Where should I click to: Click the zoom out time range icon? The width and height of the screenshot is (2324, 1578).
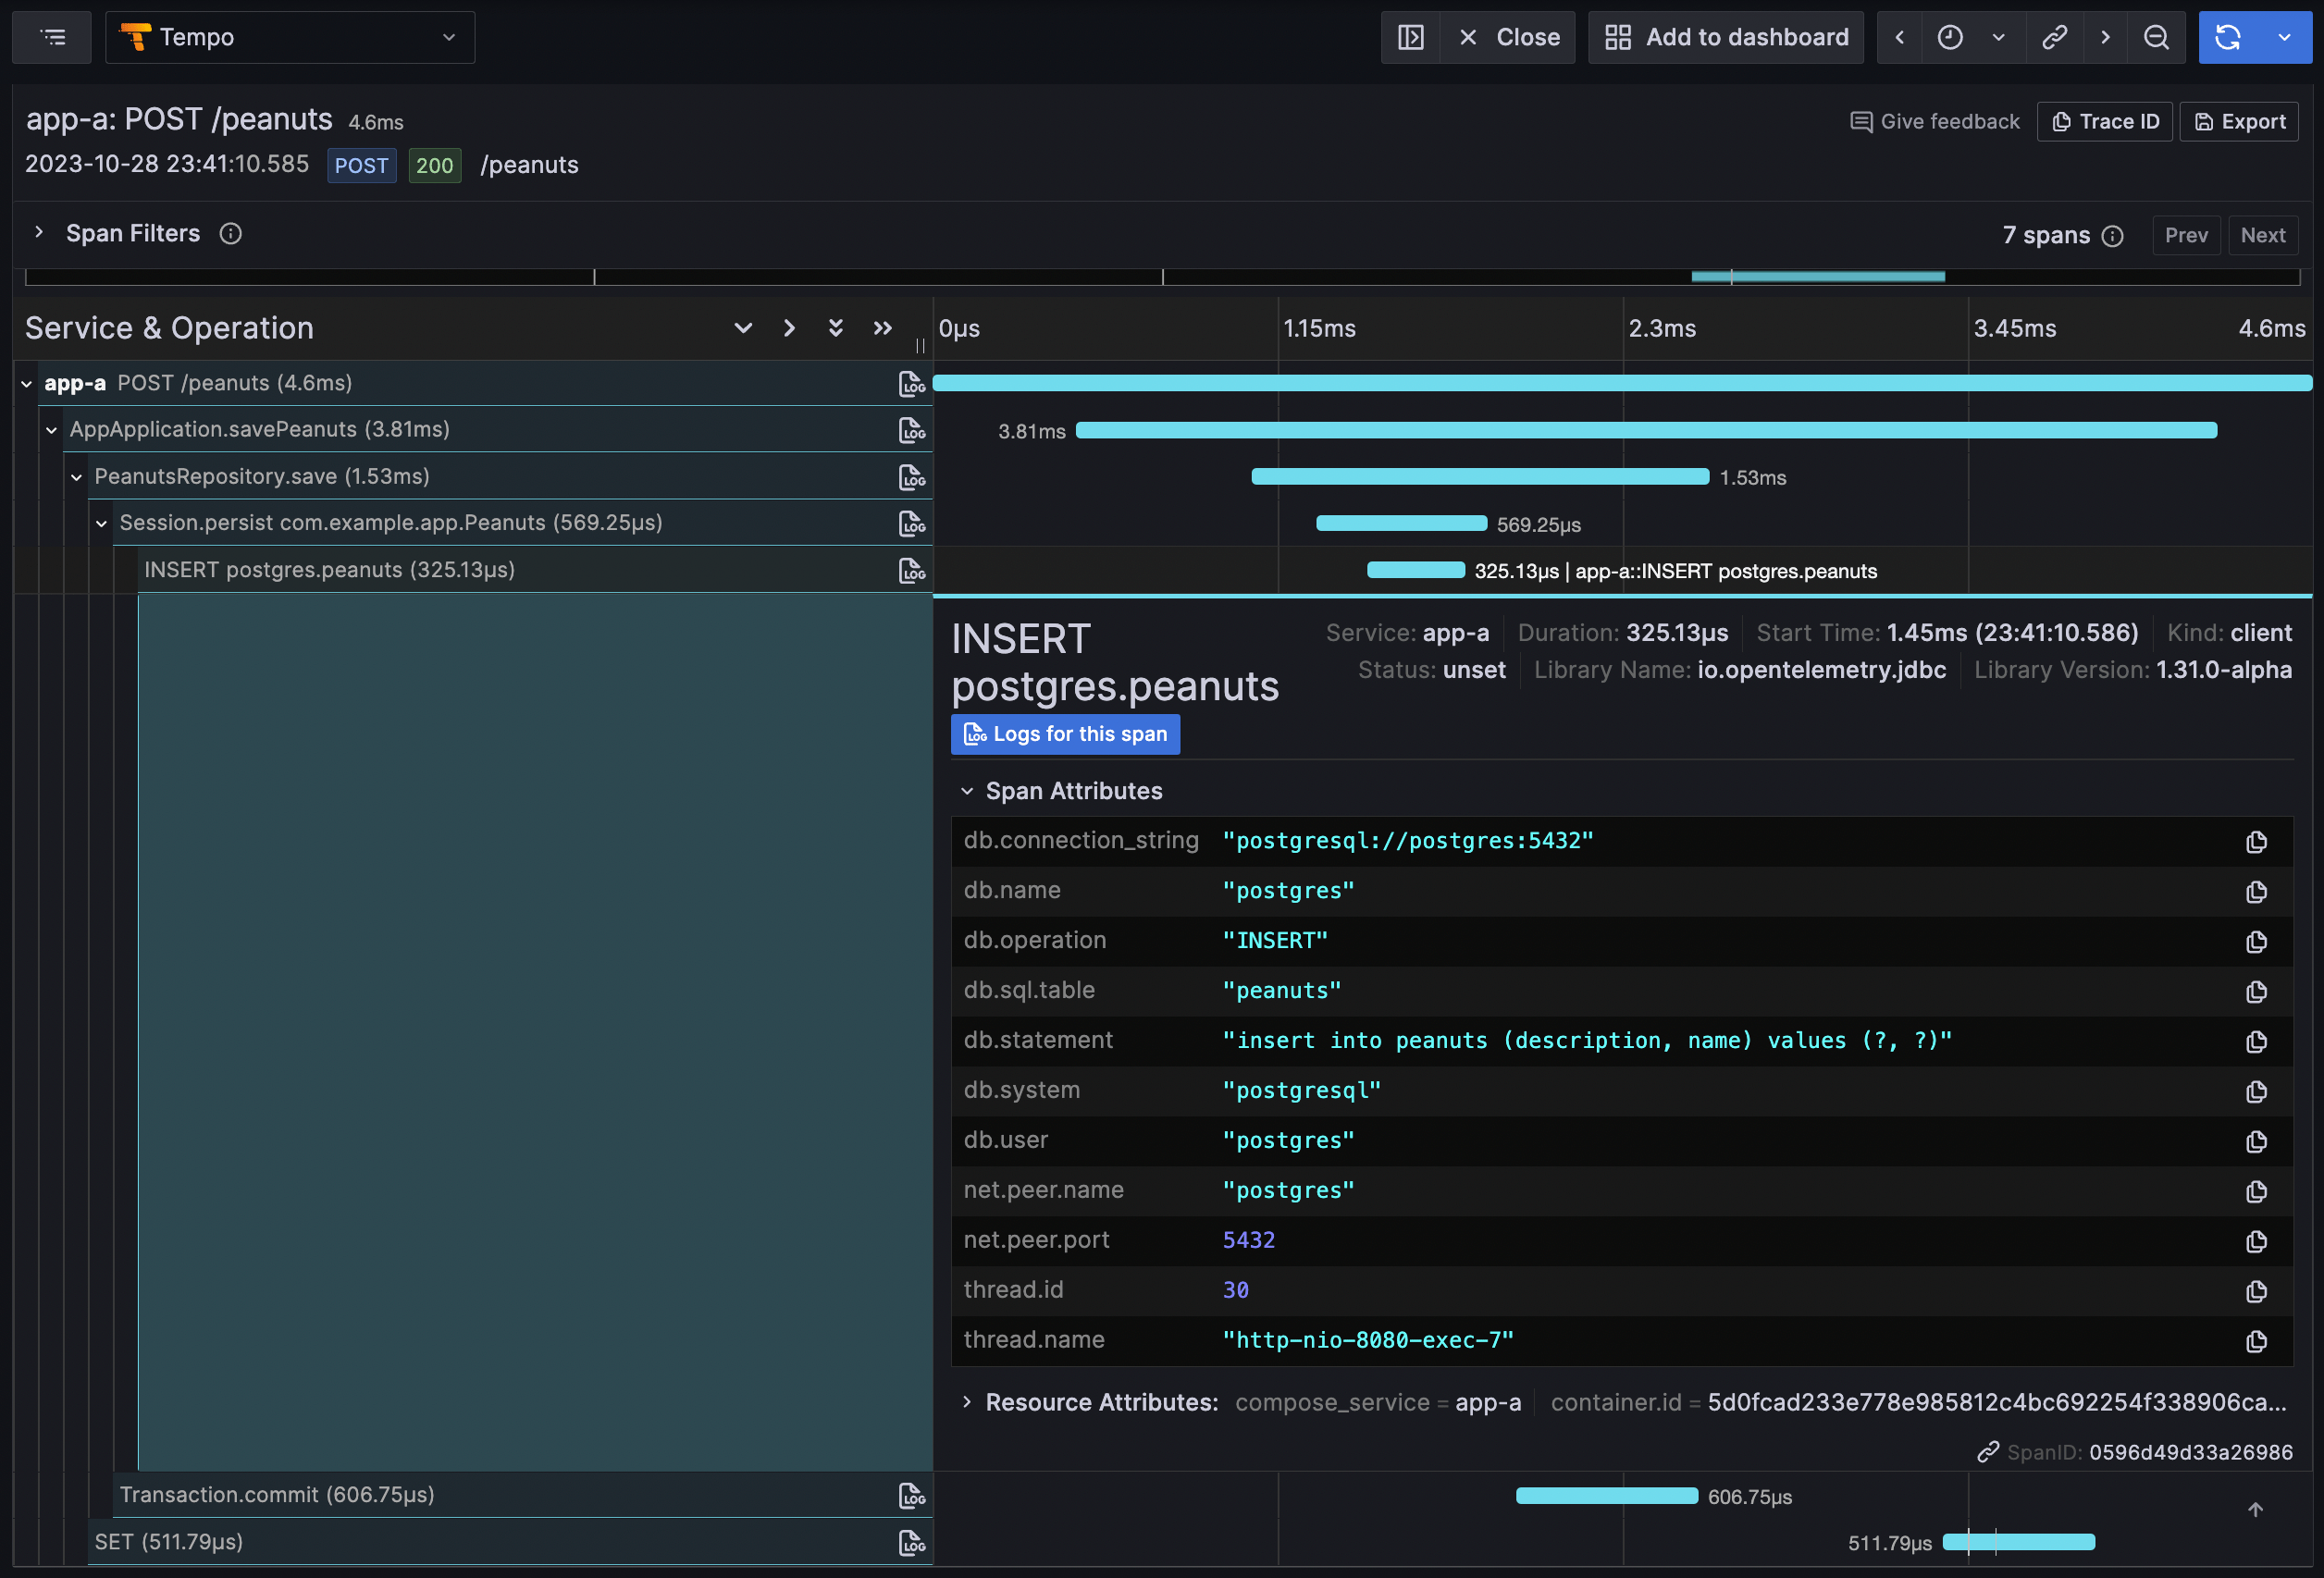click(x=2156, y=38)
